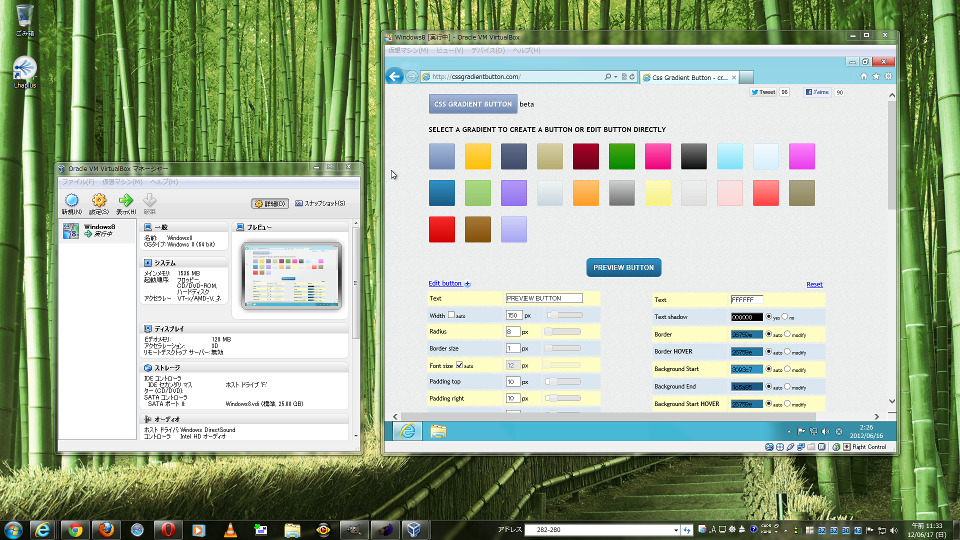Switch to the Details (詳細) view button

(269, 203)
